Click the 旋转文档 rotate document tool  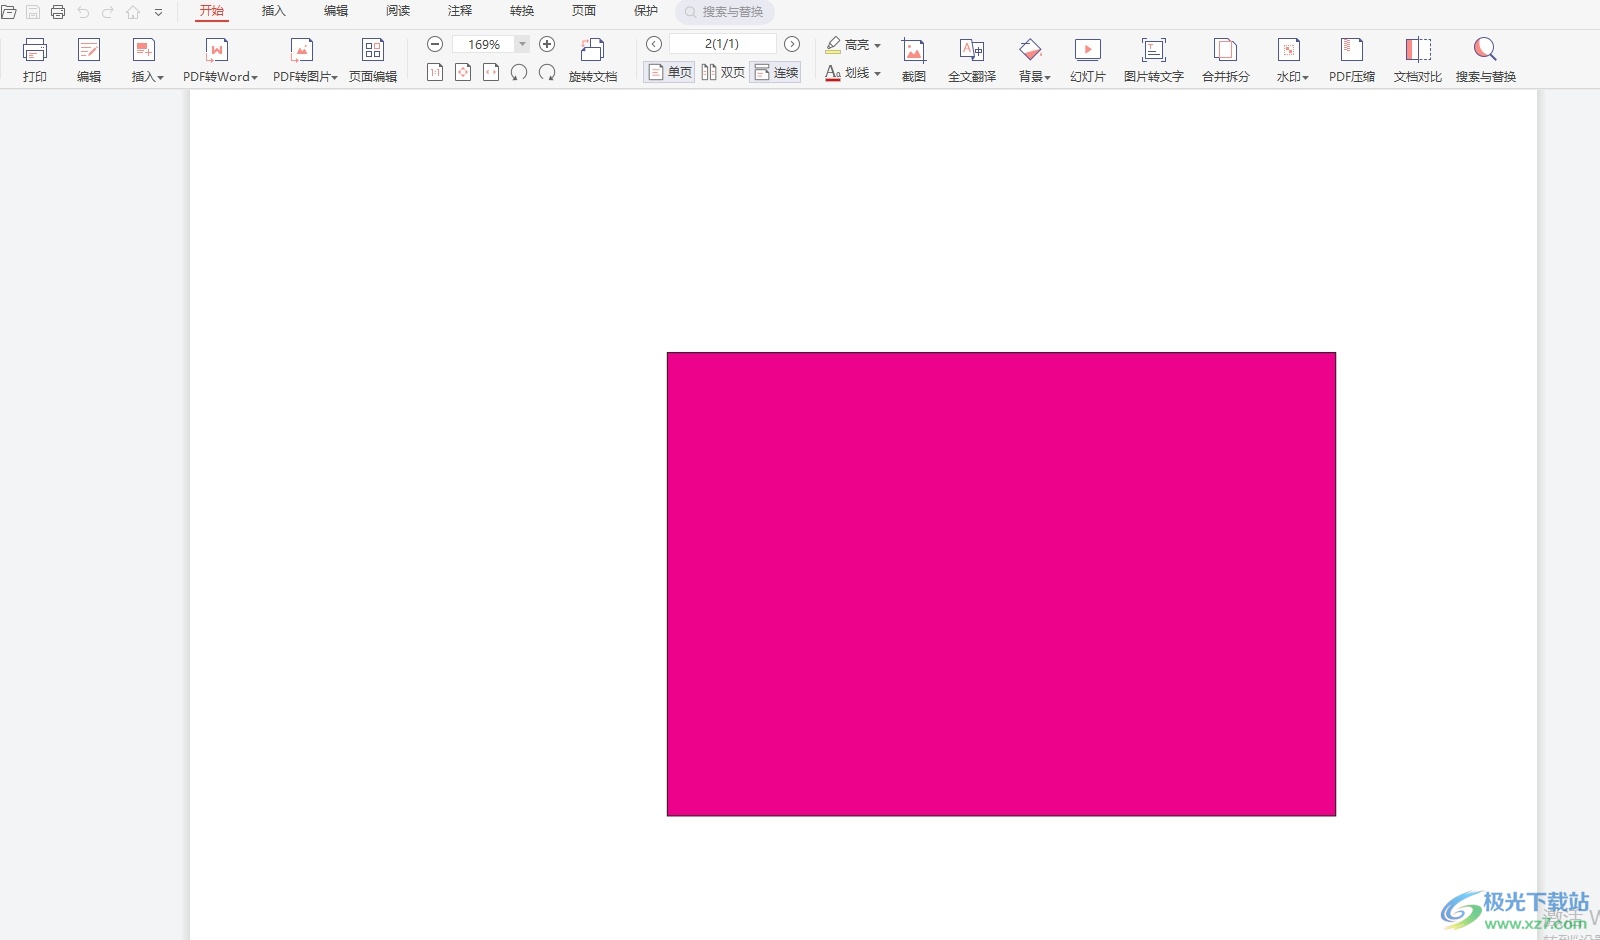(593, 59)
